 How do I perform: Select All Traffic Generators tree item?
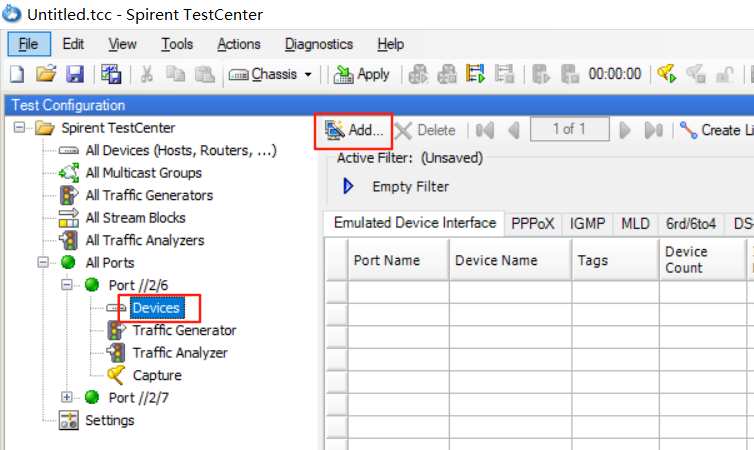point(149,195)
